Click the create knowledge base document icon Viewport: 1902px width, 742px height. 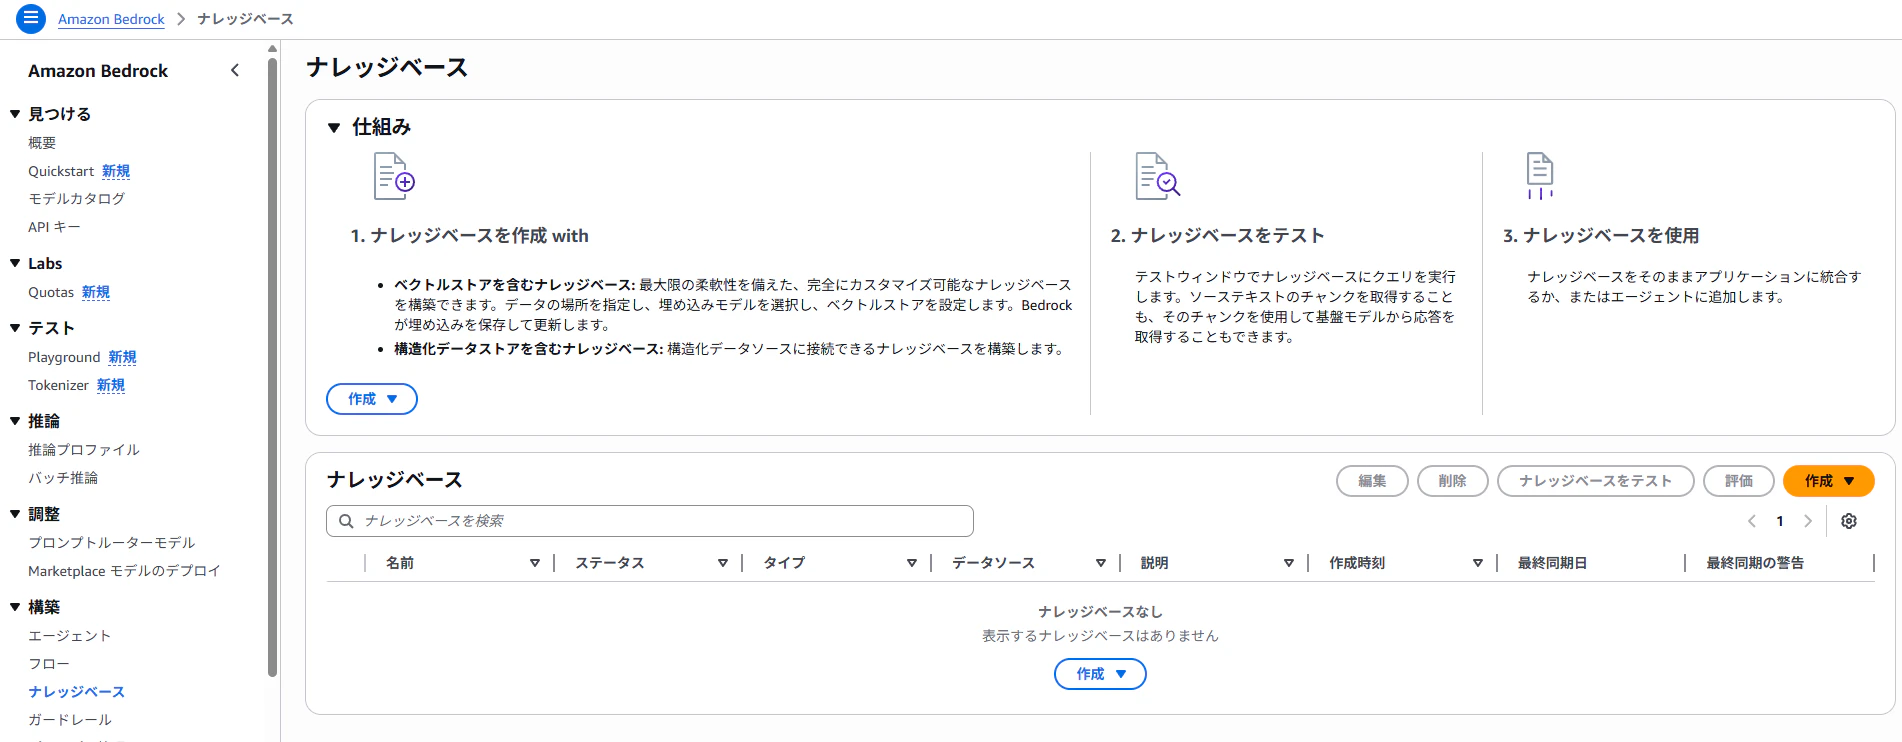pos(394,176)
